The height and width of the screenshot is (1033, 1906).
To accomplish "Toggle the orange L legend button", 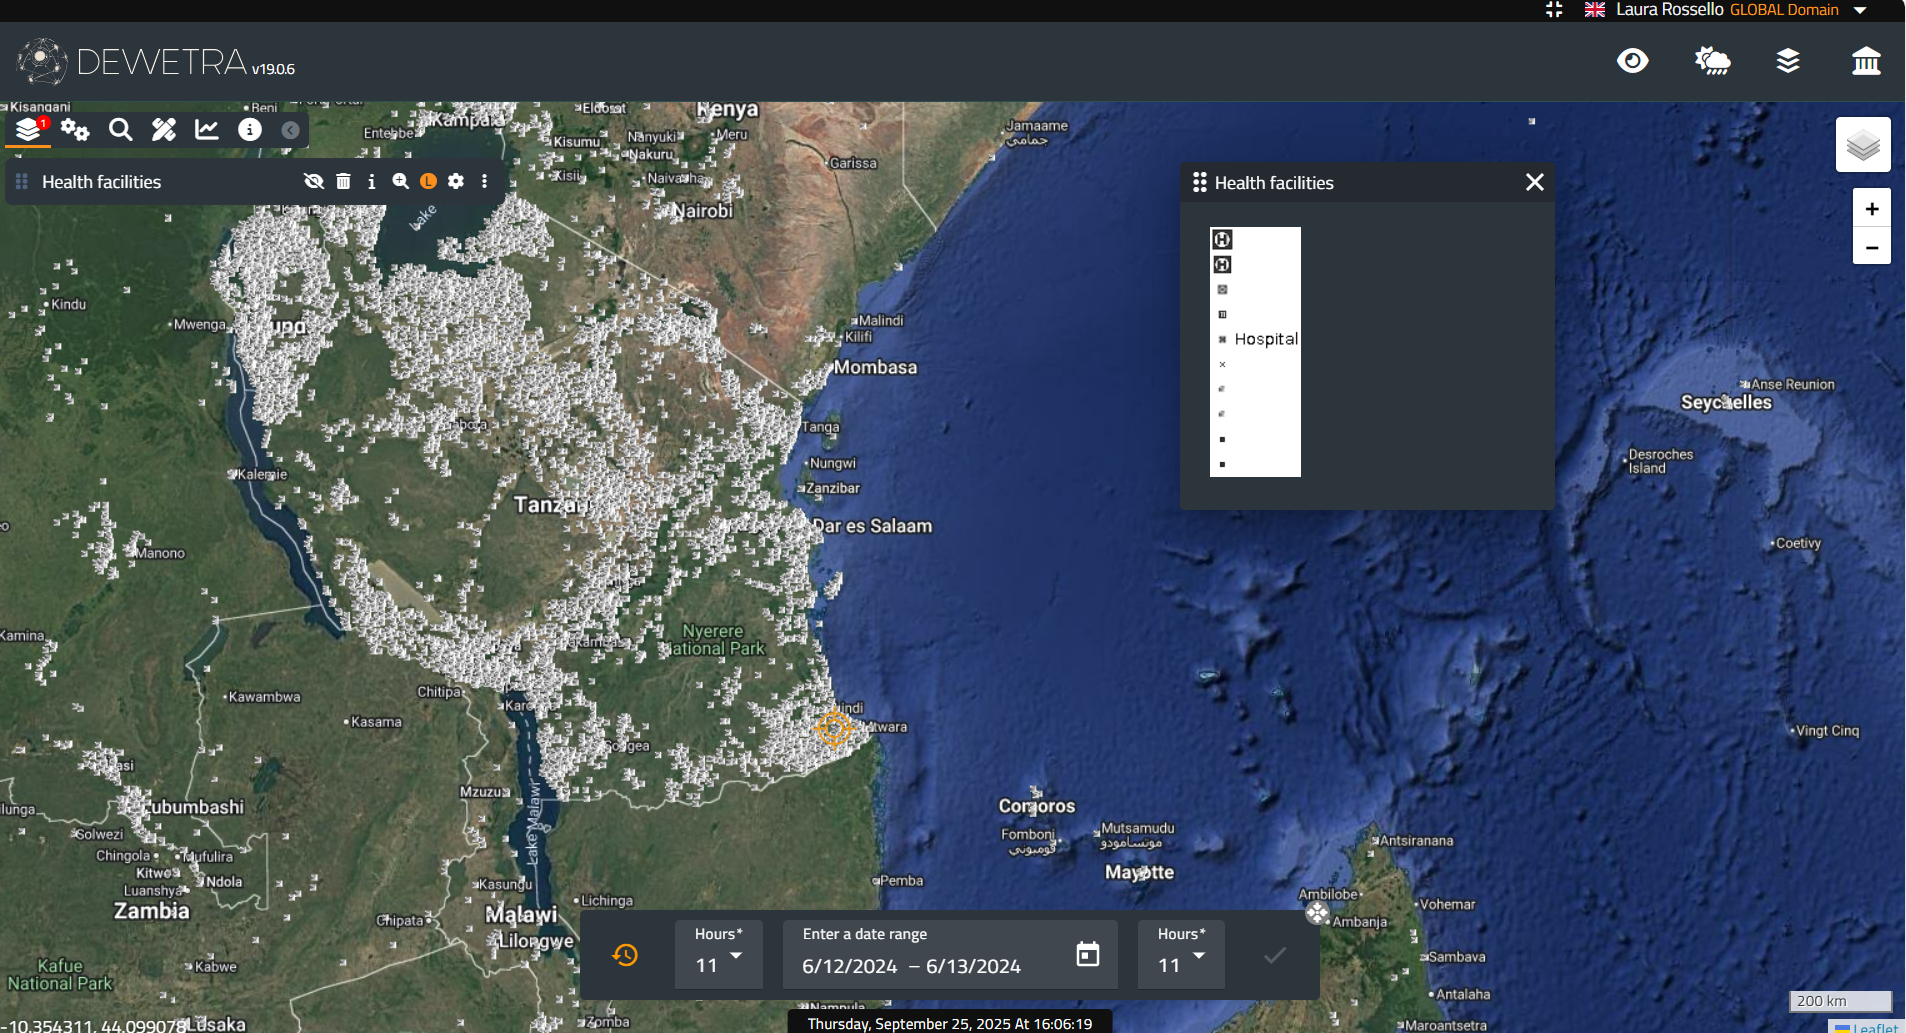I will coord(428,181).
